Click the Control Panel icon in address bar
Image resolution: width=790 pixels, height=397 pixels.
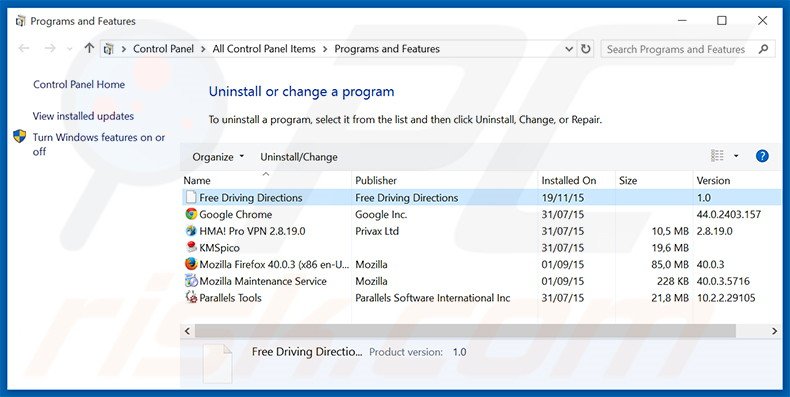[108, 49]
